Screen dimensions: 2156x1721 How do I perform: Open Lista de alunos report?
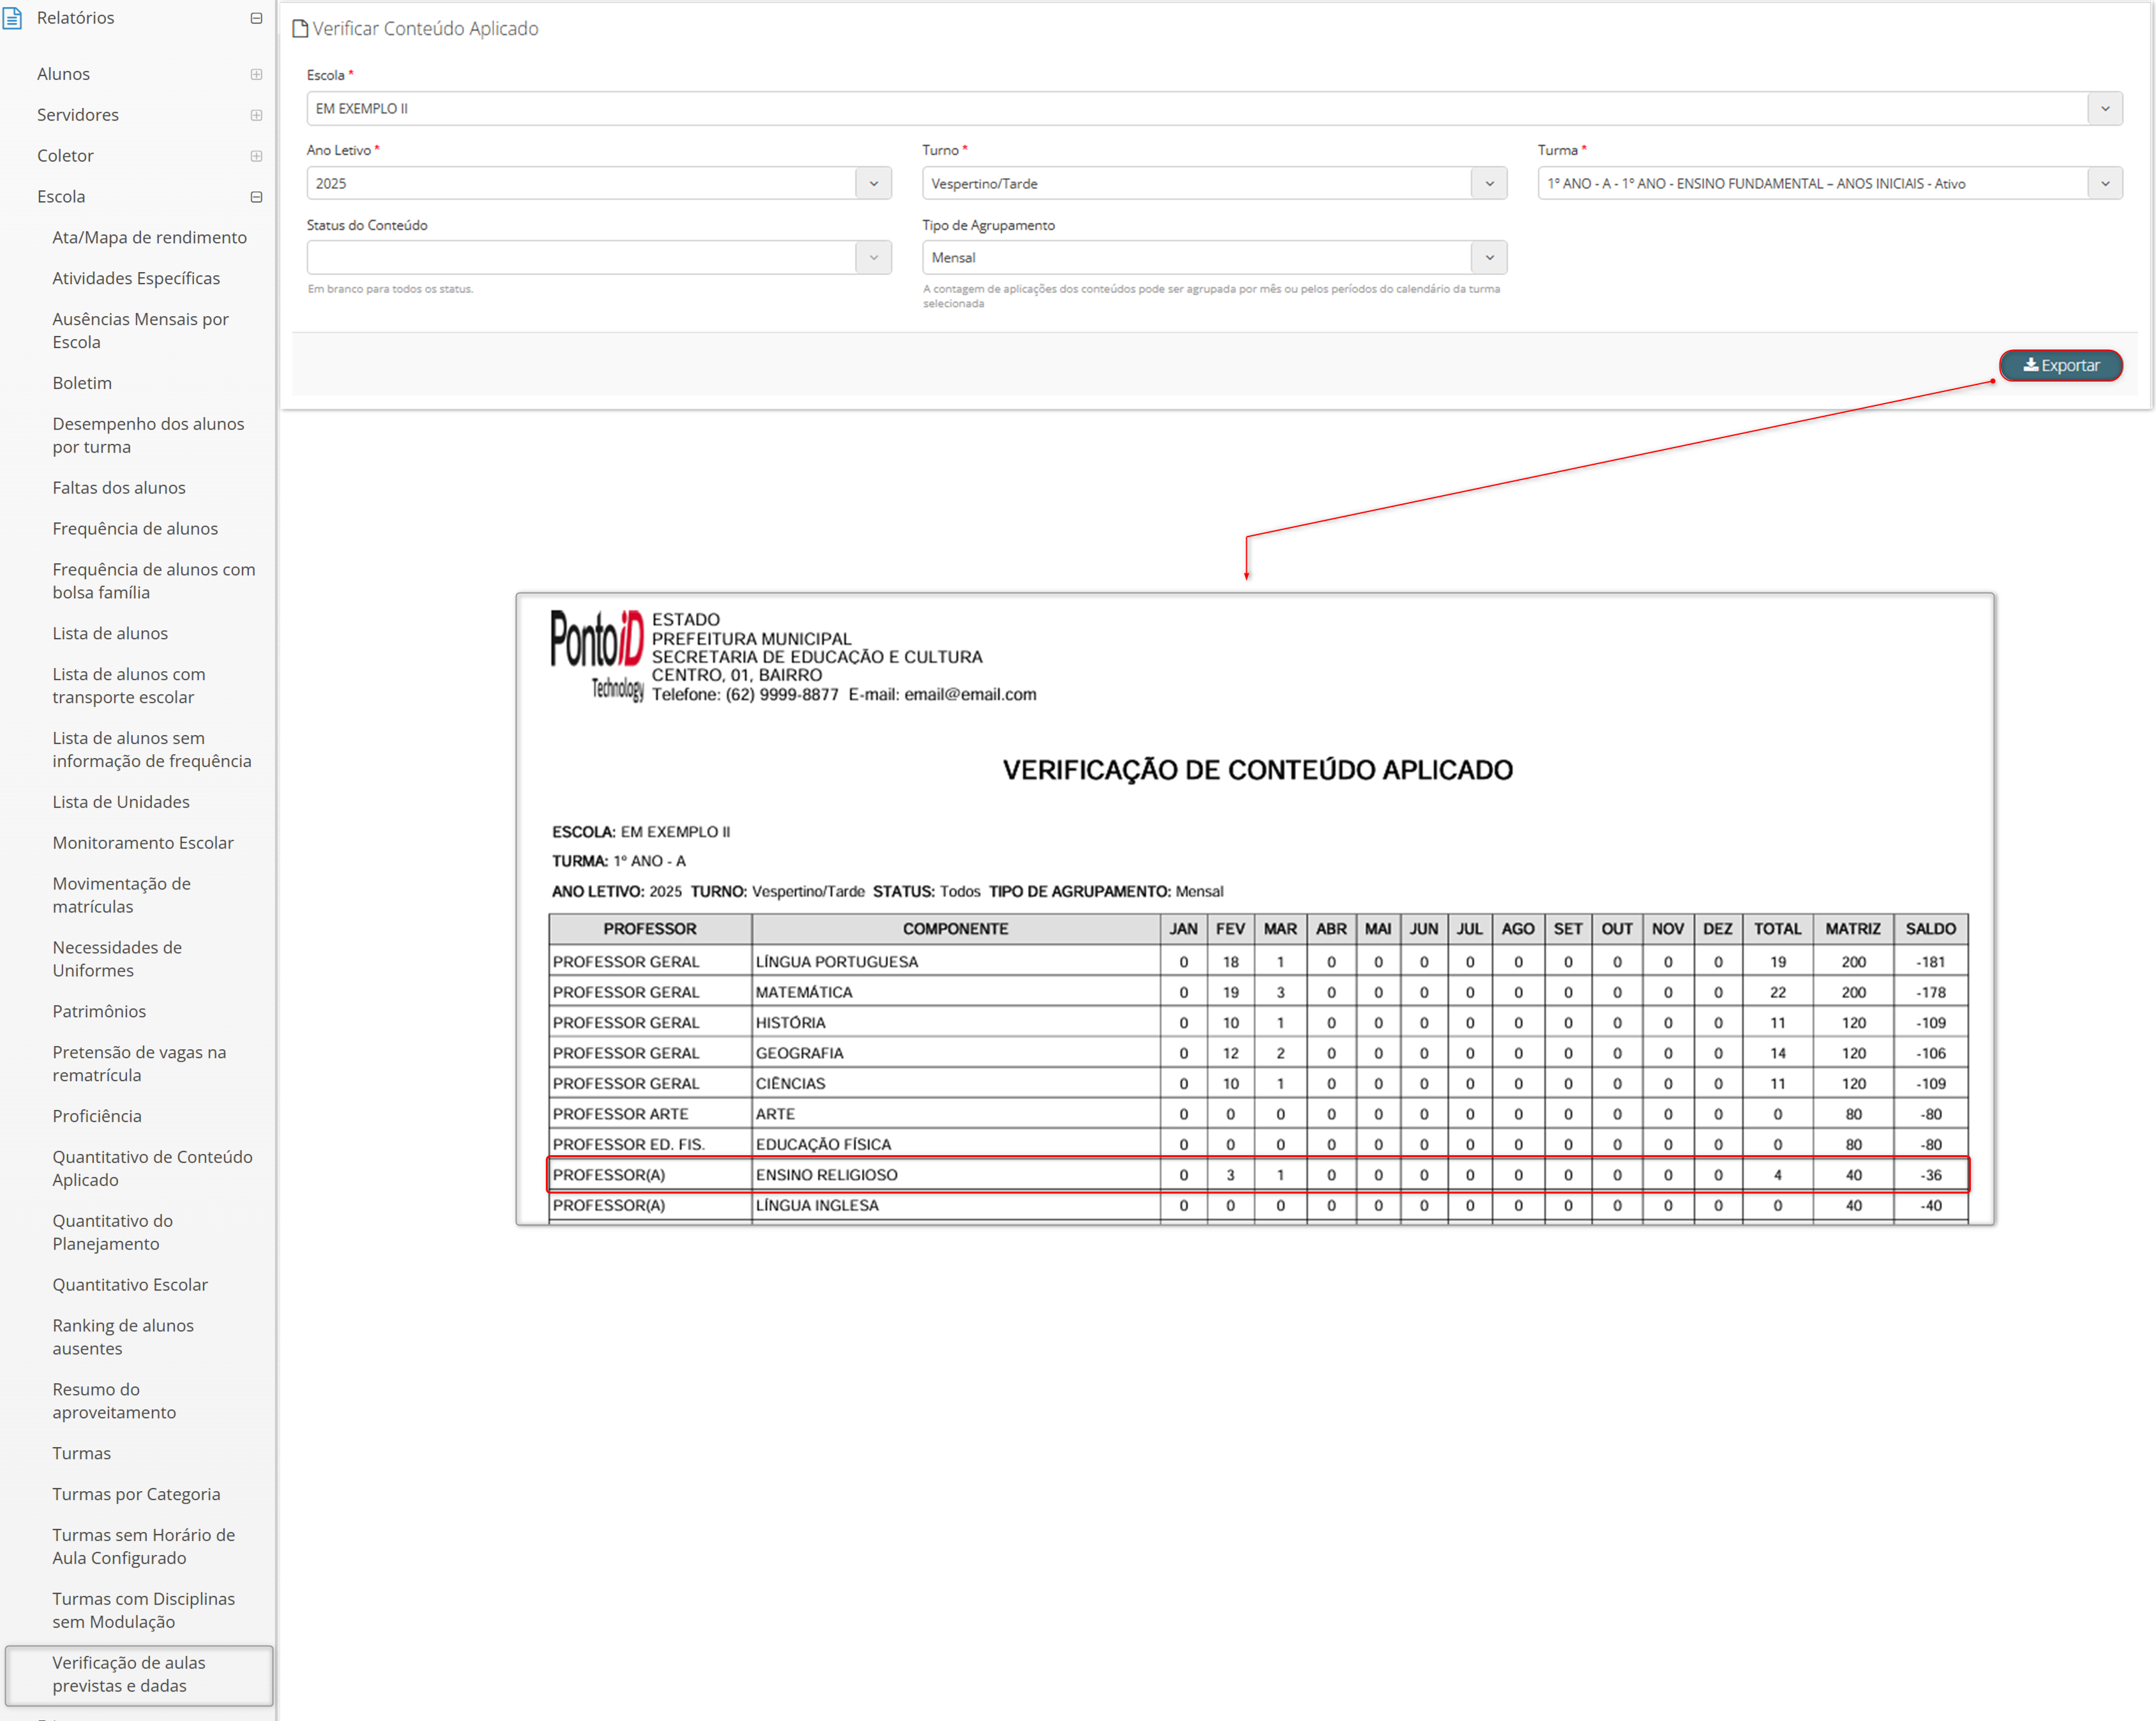pyautogui.click(x=110, y=634)
